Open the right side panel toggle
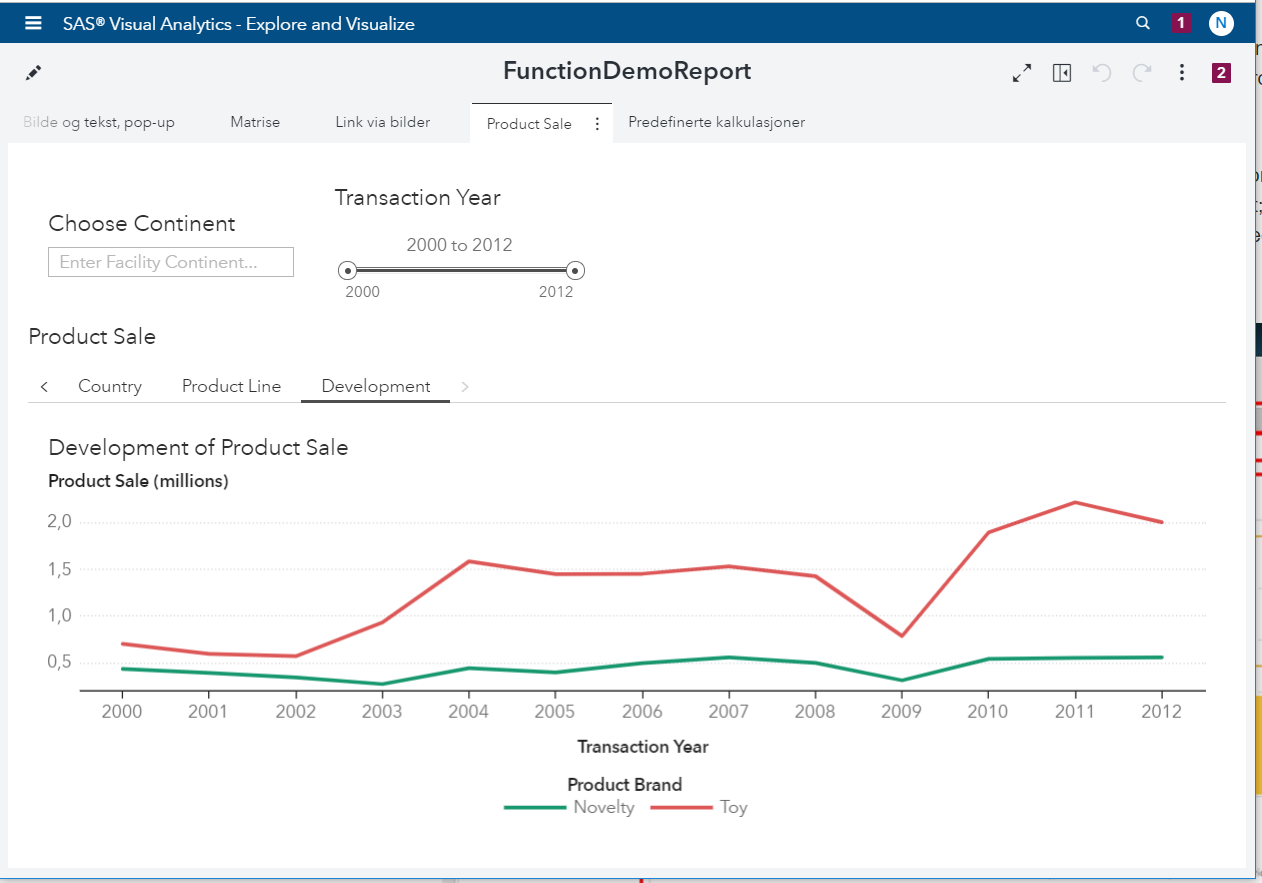The width and height of the screenshot is (1262, 883). point(1061,72)
